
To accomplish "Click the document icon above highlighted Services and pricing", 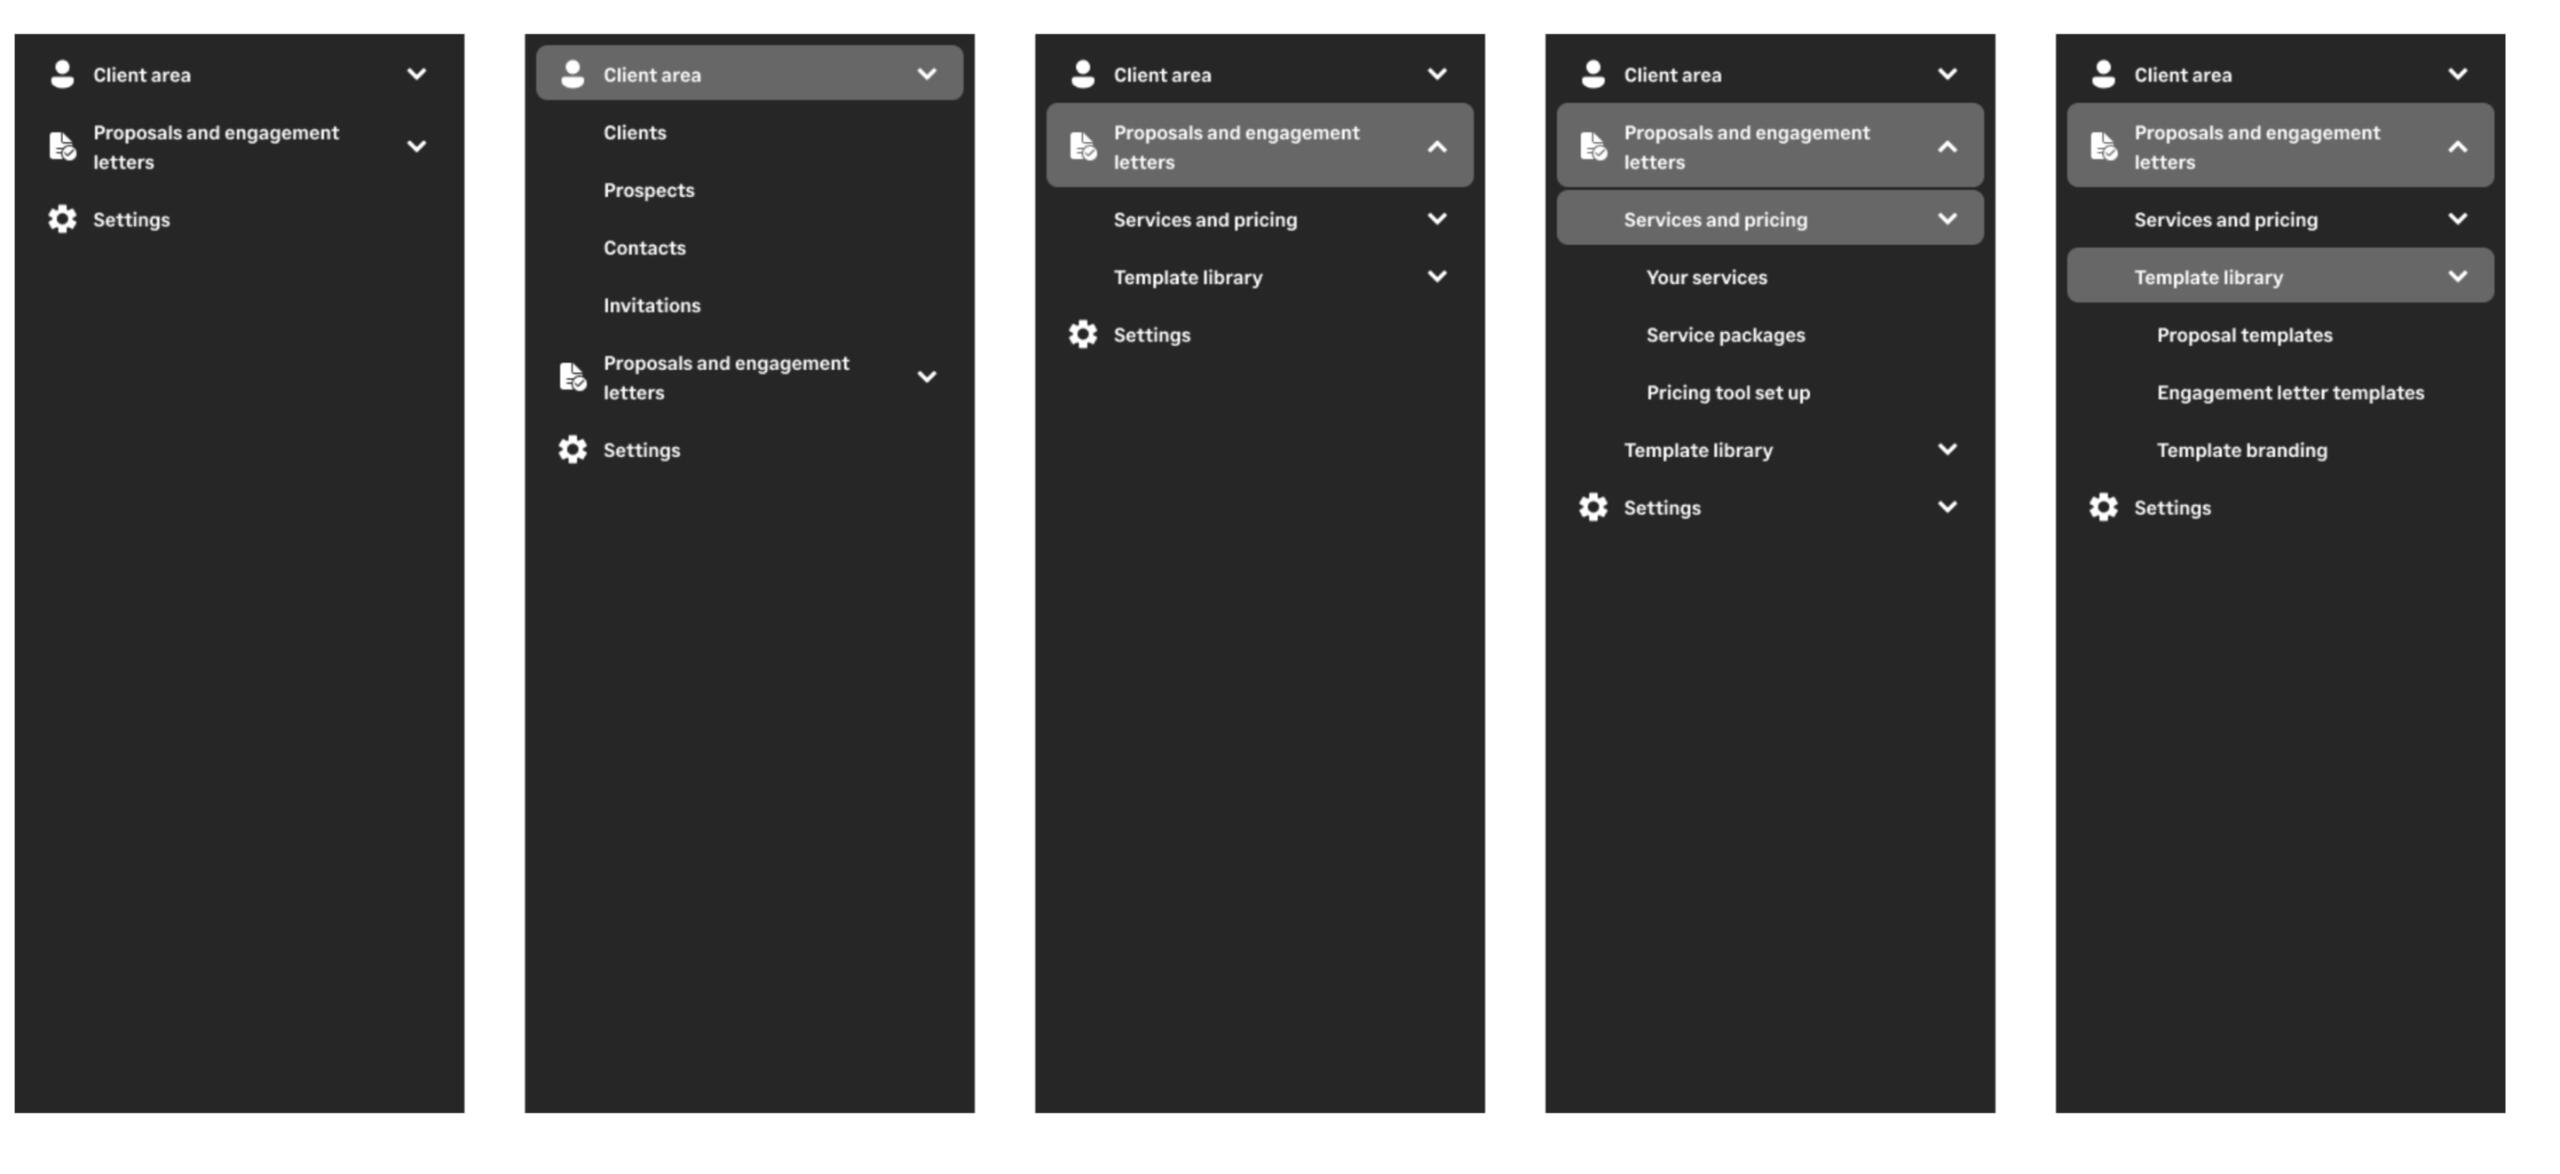I will pyautogui.click(x=1593, y=146).
